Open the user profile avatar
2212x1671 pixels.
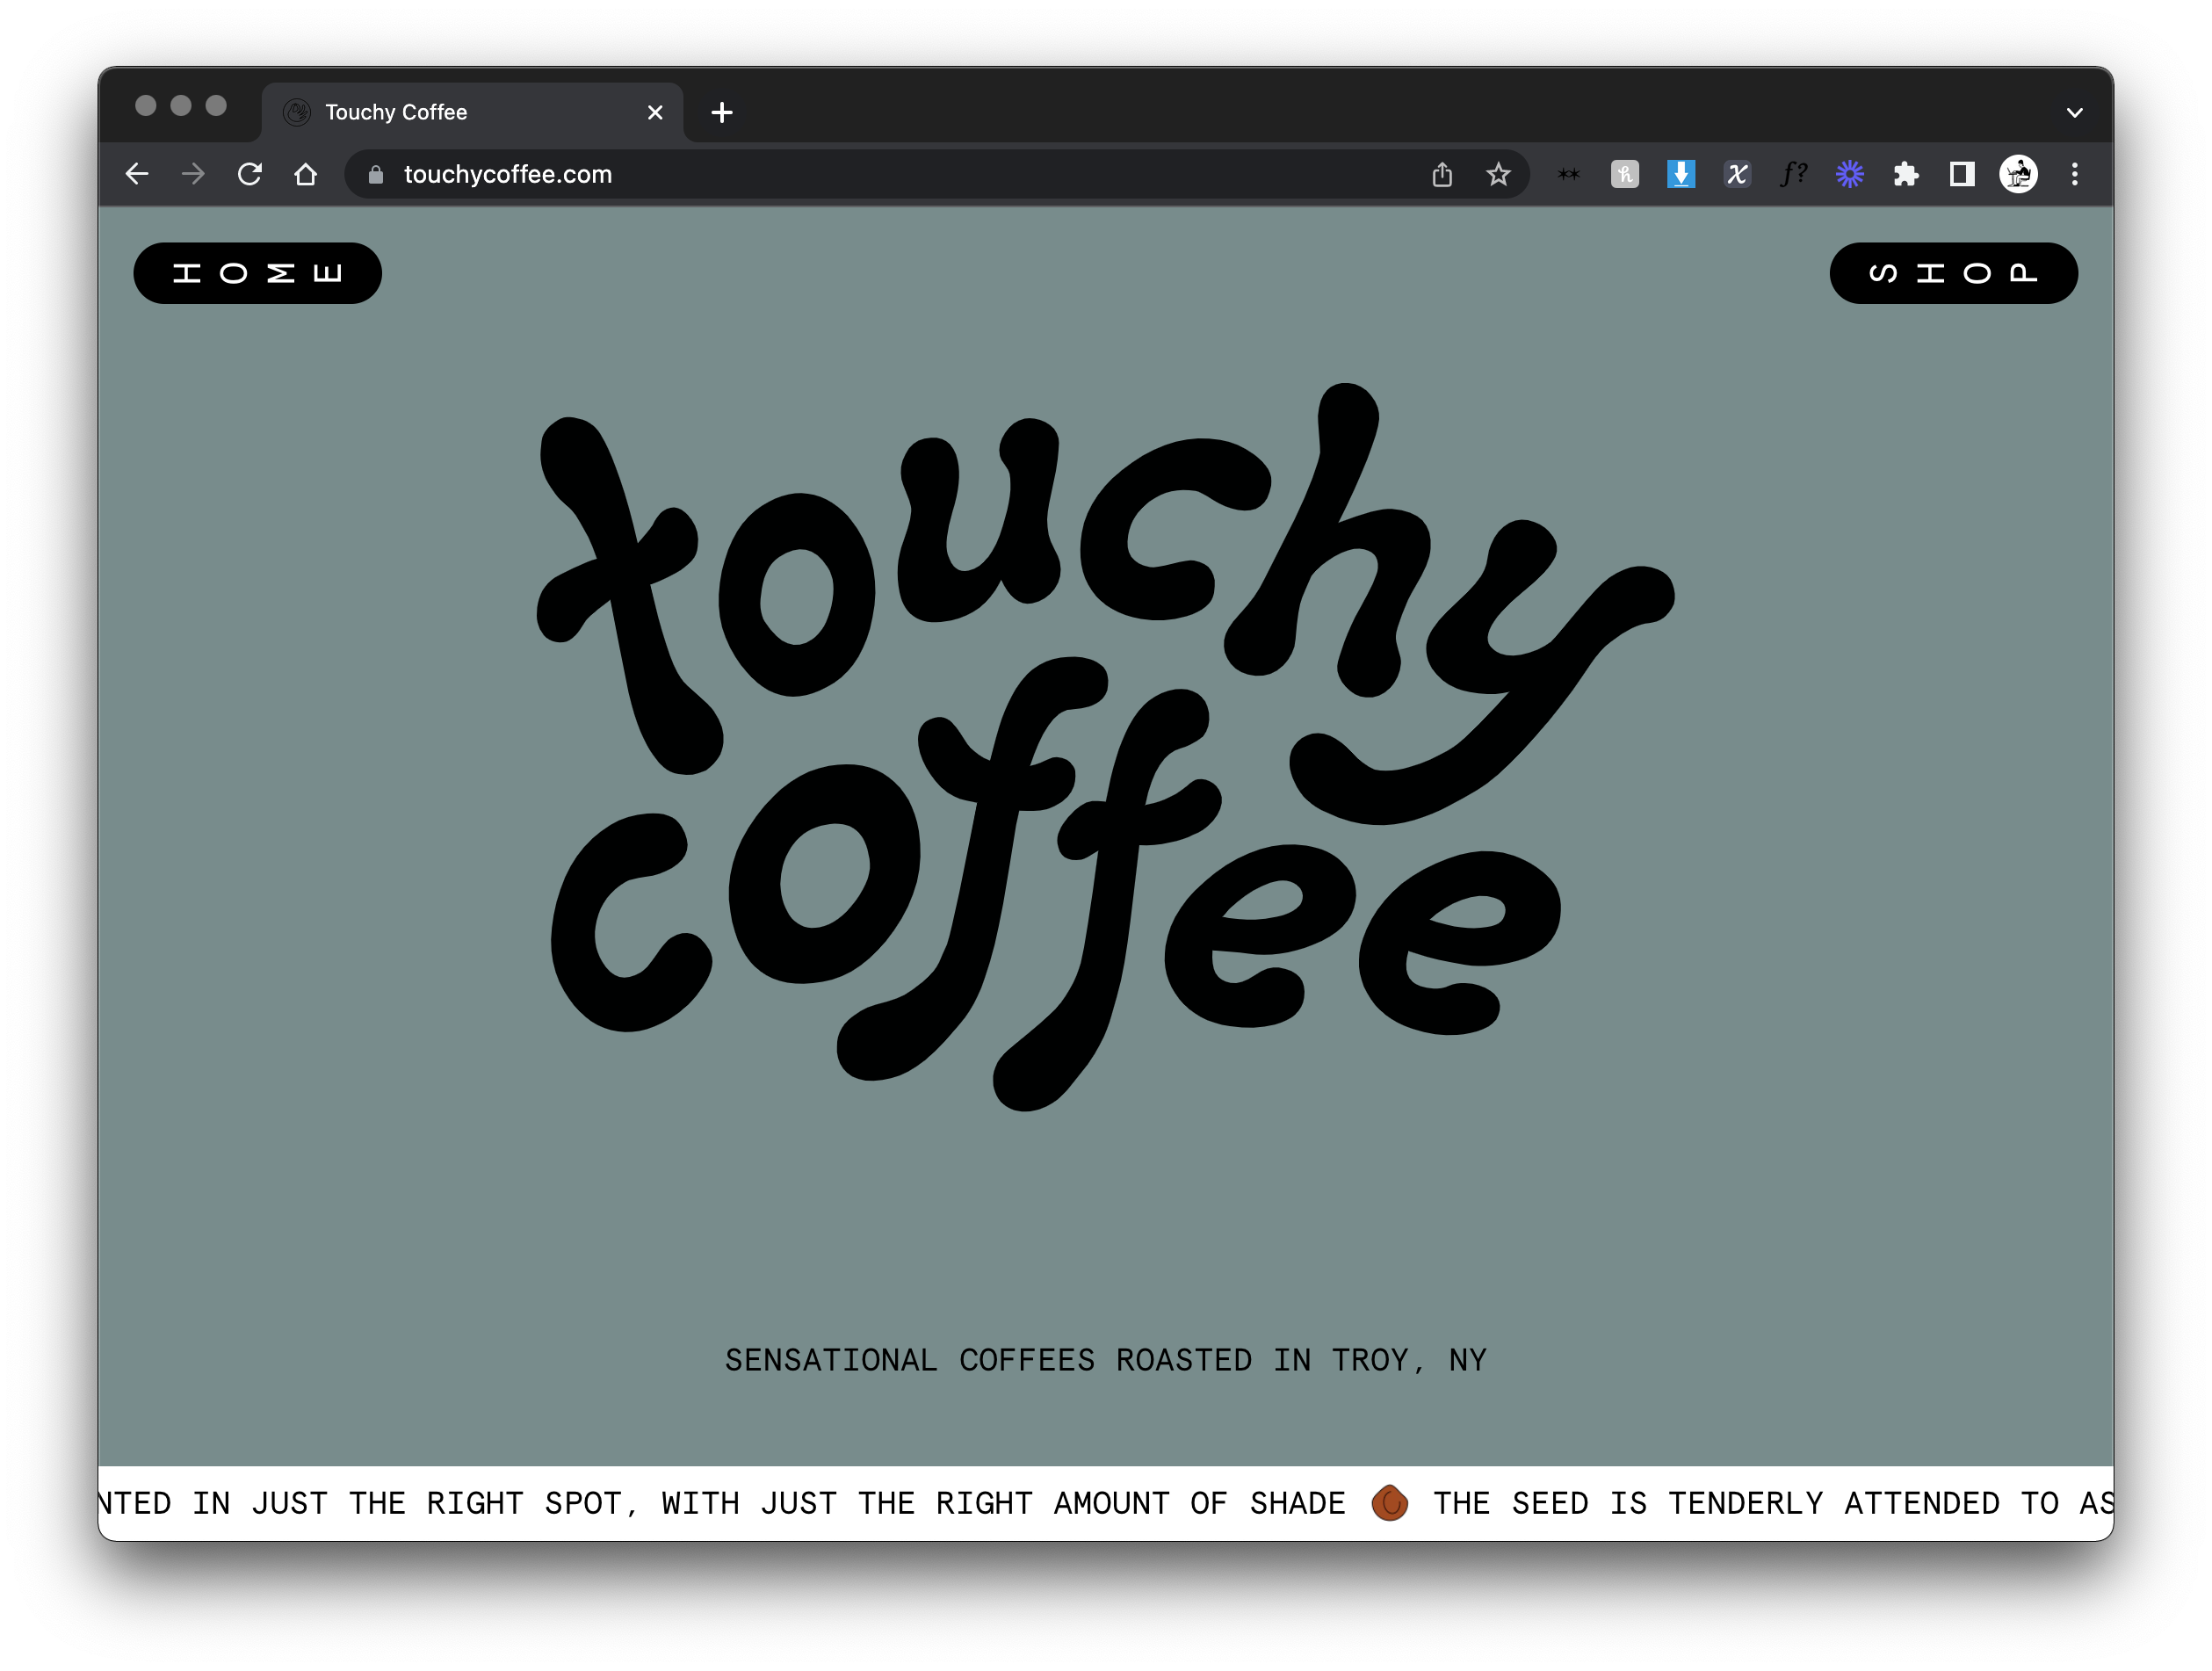pos(2018,175)
